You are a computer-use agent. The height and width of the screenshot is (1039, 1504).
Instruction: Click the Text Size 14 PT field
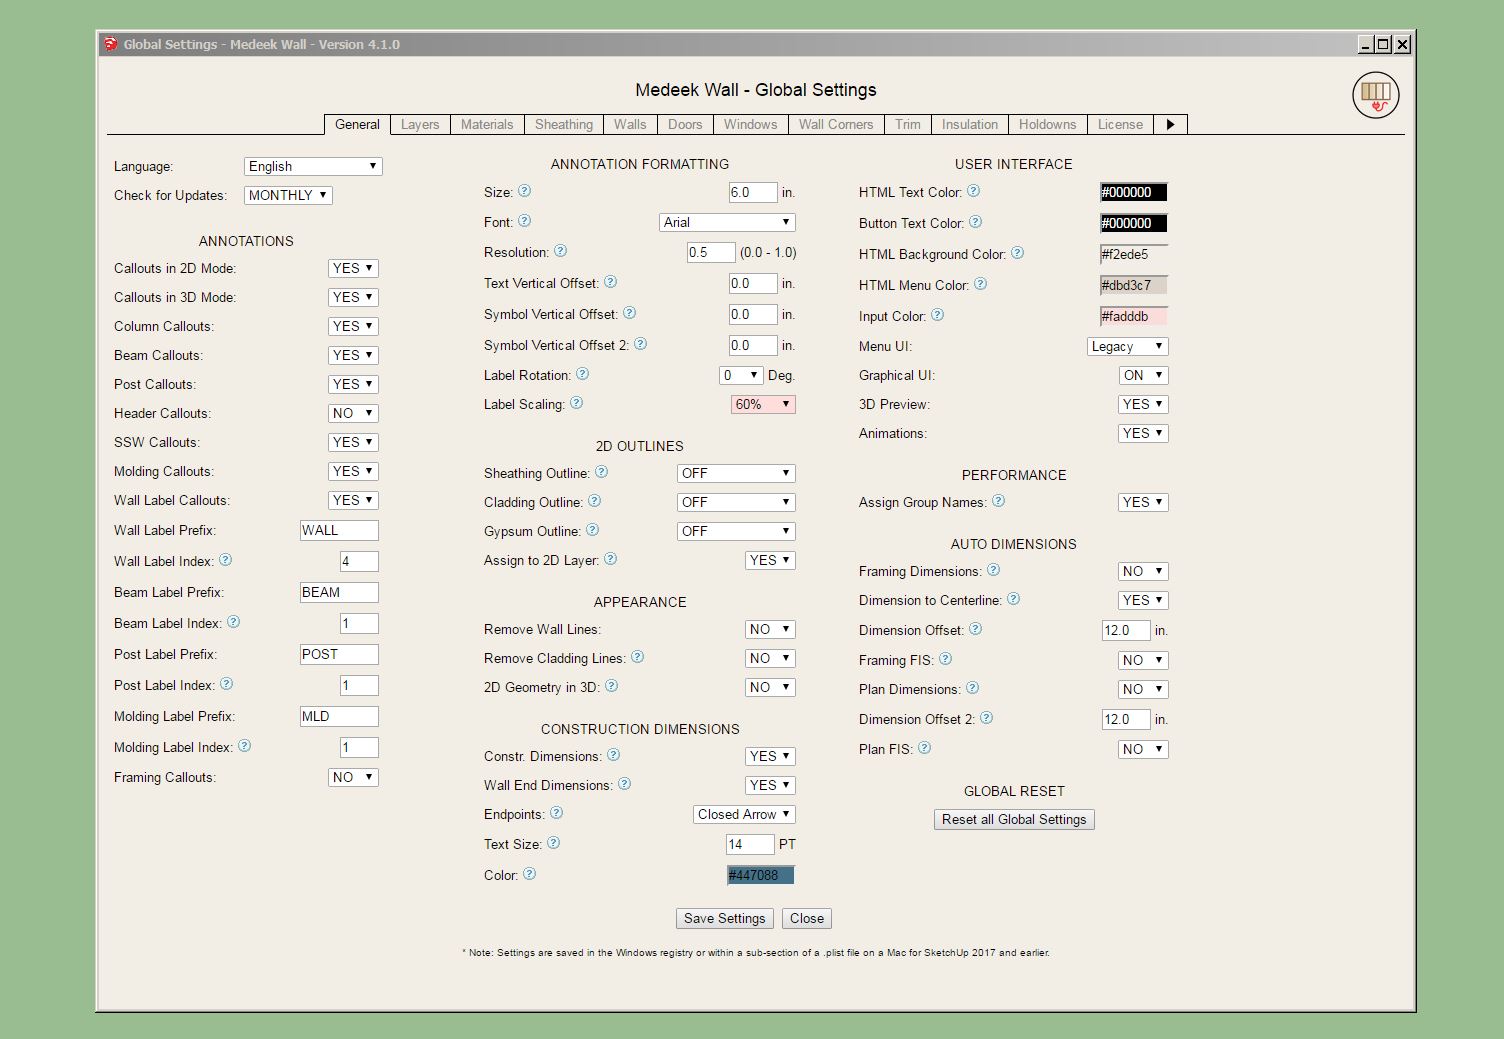click(750, 844)
